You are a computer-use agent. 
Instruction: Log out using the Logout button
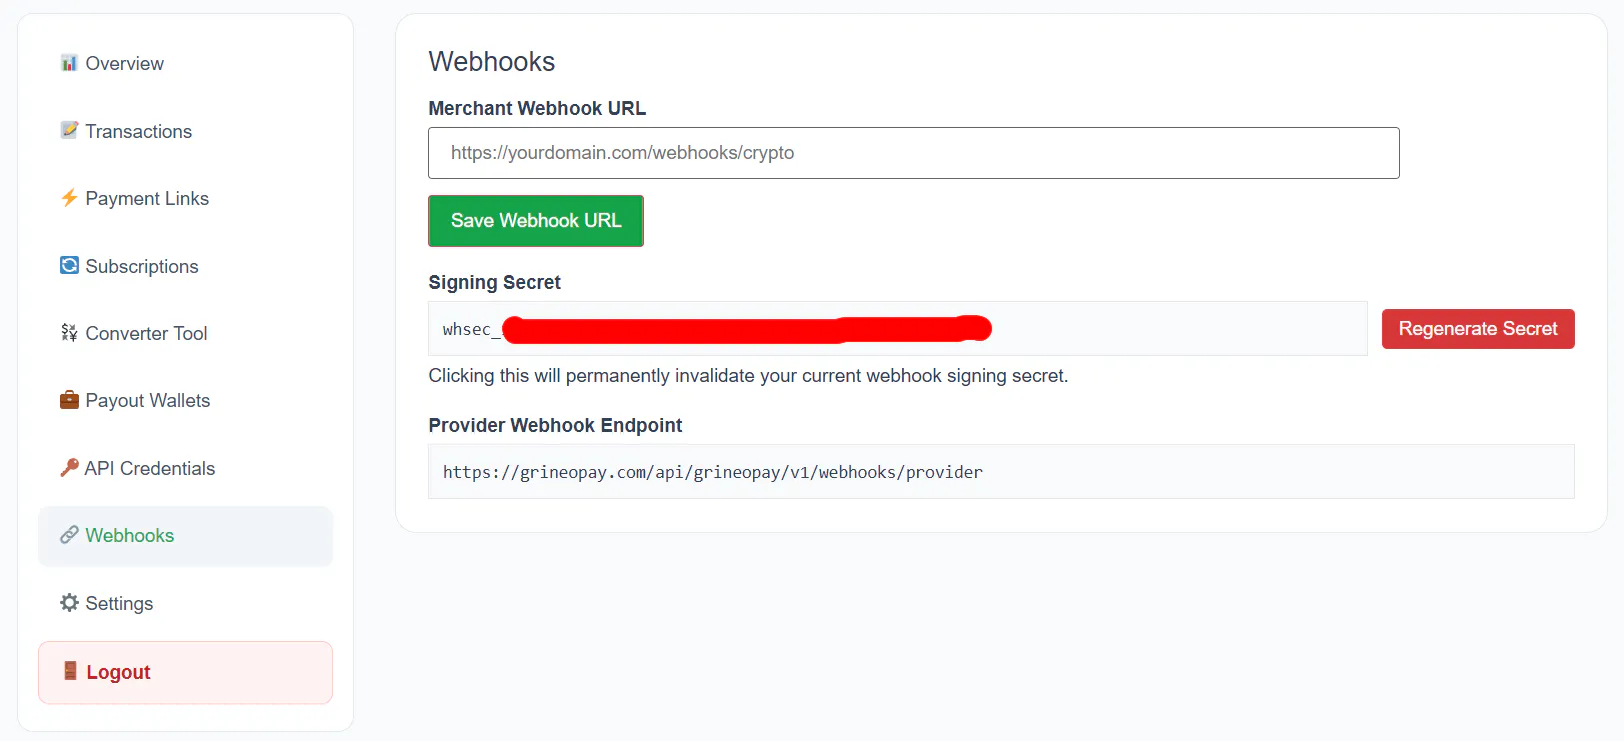(x=186, y=673)
